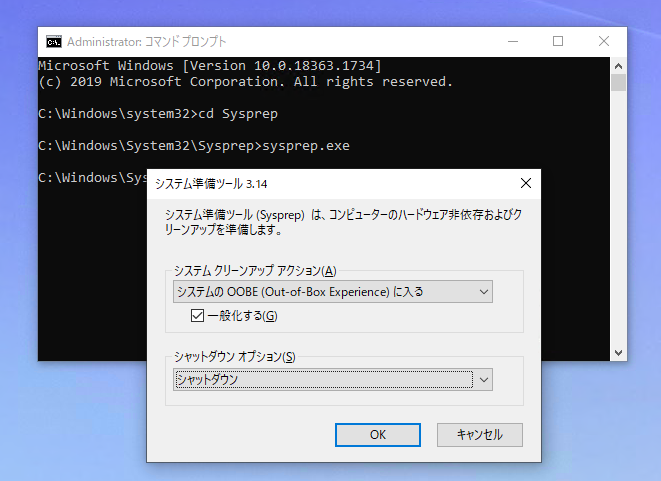The image size is (661, 481).
Task: Click the Microsoft Windows version line
Action: [210, 66]
